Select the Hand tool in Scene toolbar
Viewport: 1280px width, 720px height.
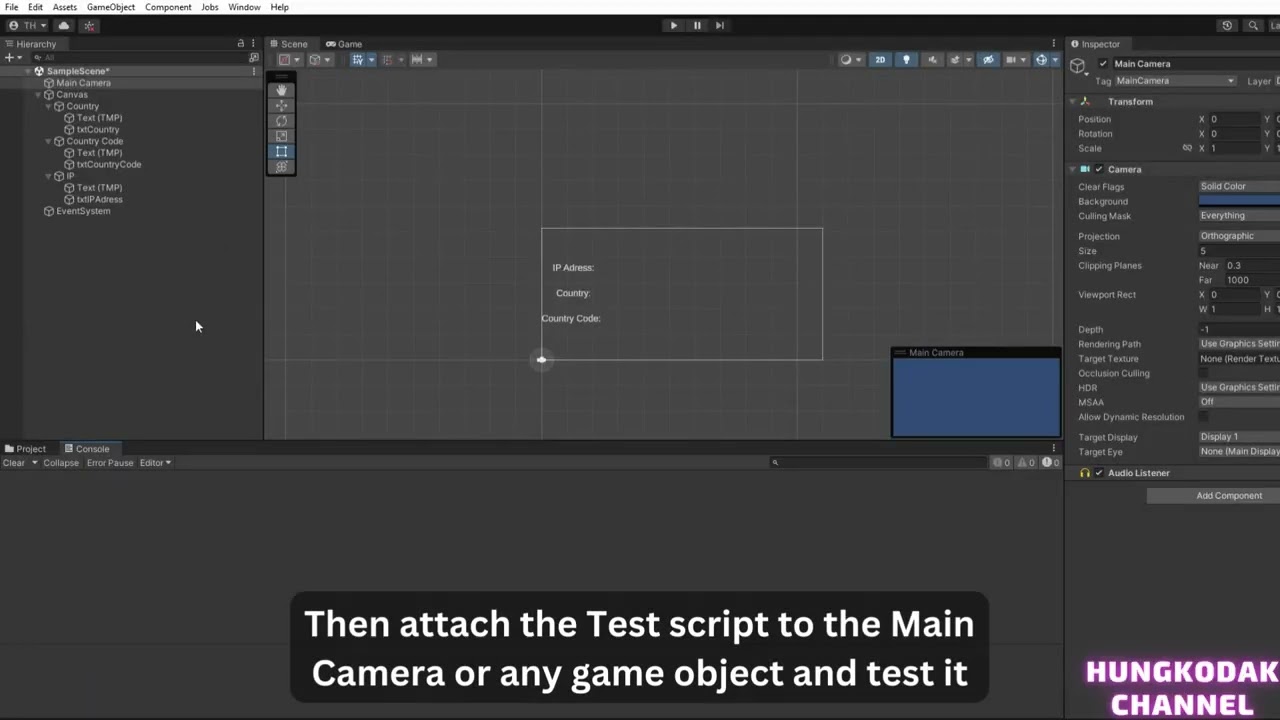click(281, 90)
